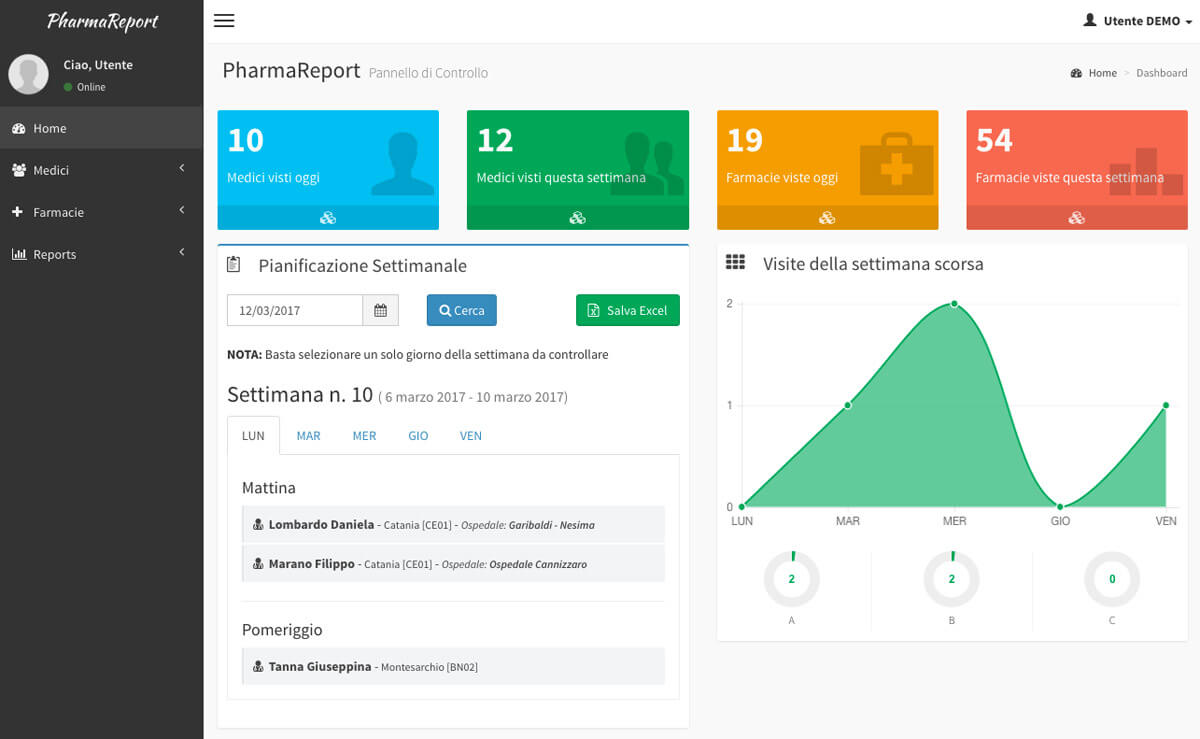Expand the Medici sidebar submenu
This screenshot has height=739, width=1200.
(100, 170)
